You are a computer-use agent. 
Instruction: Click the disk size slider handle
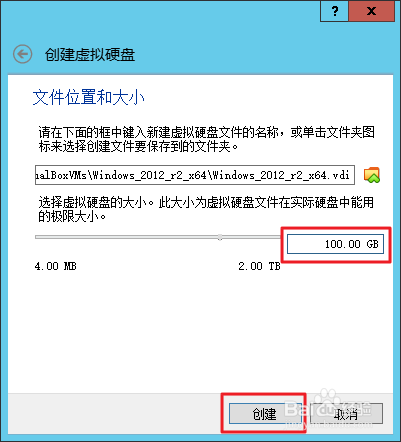[x=220, y=237]
